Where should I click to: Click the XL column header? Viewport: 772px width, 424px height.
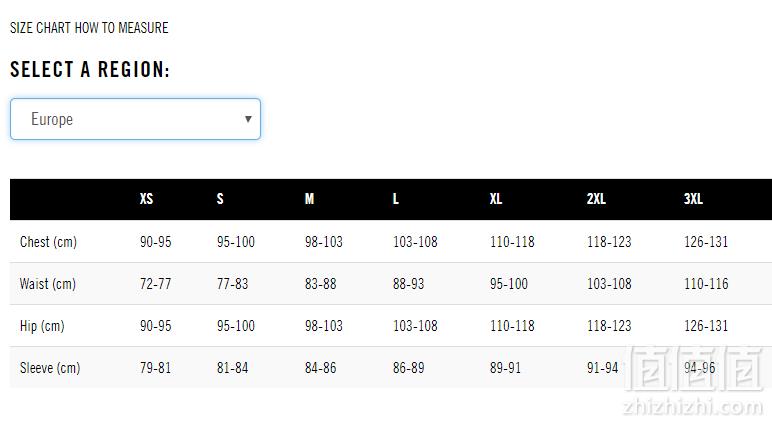point(496,199)
